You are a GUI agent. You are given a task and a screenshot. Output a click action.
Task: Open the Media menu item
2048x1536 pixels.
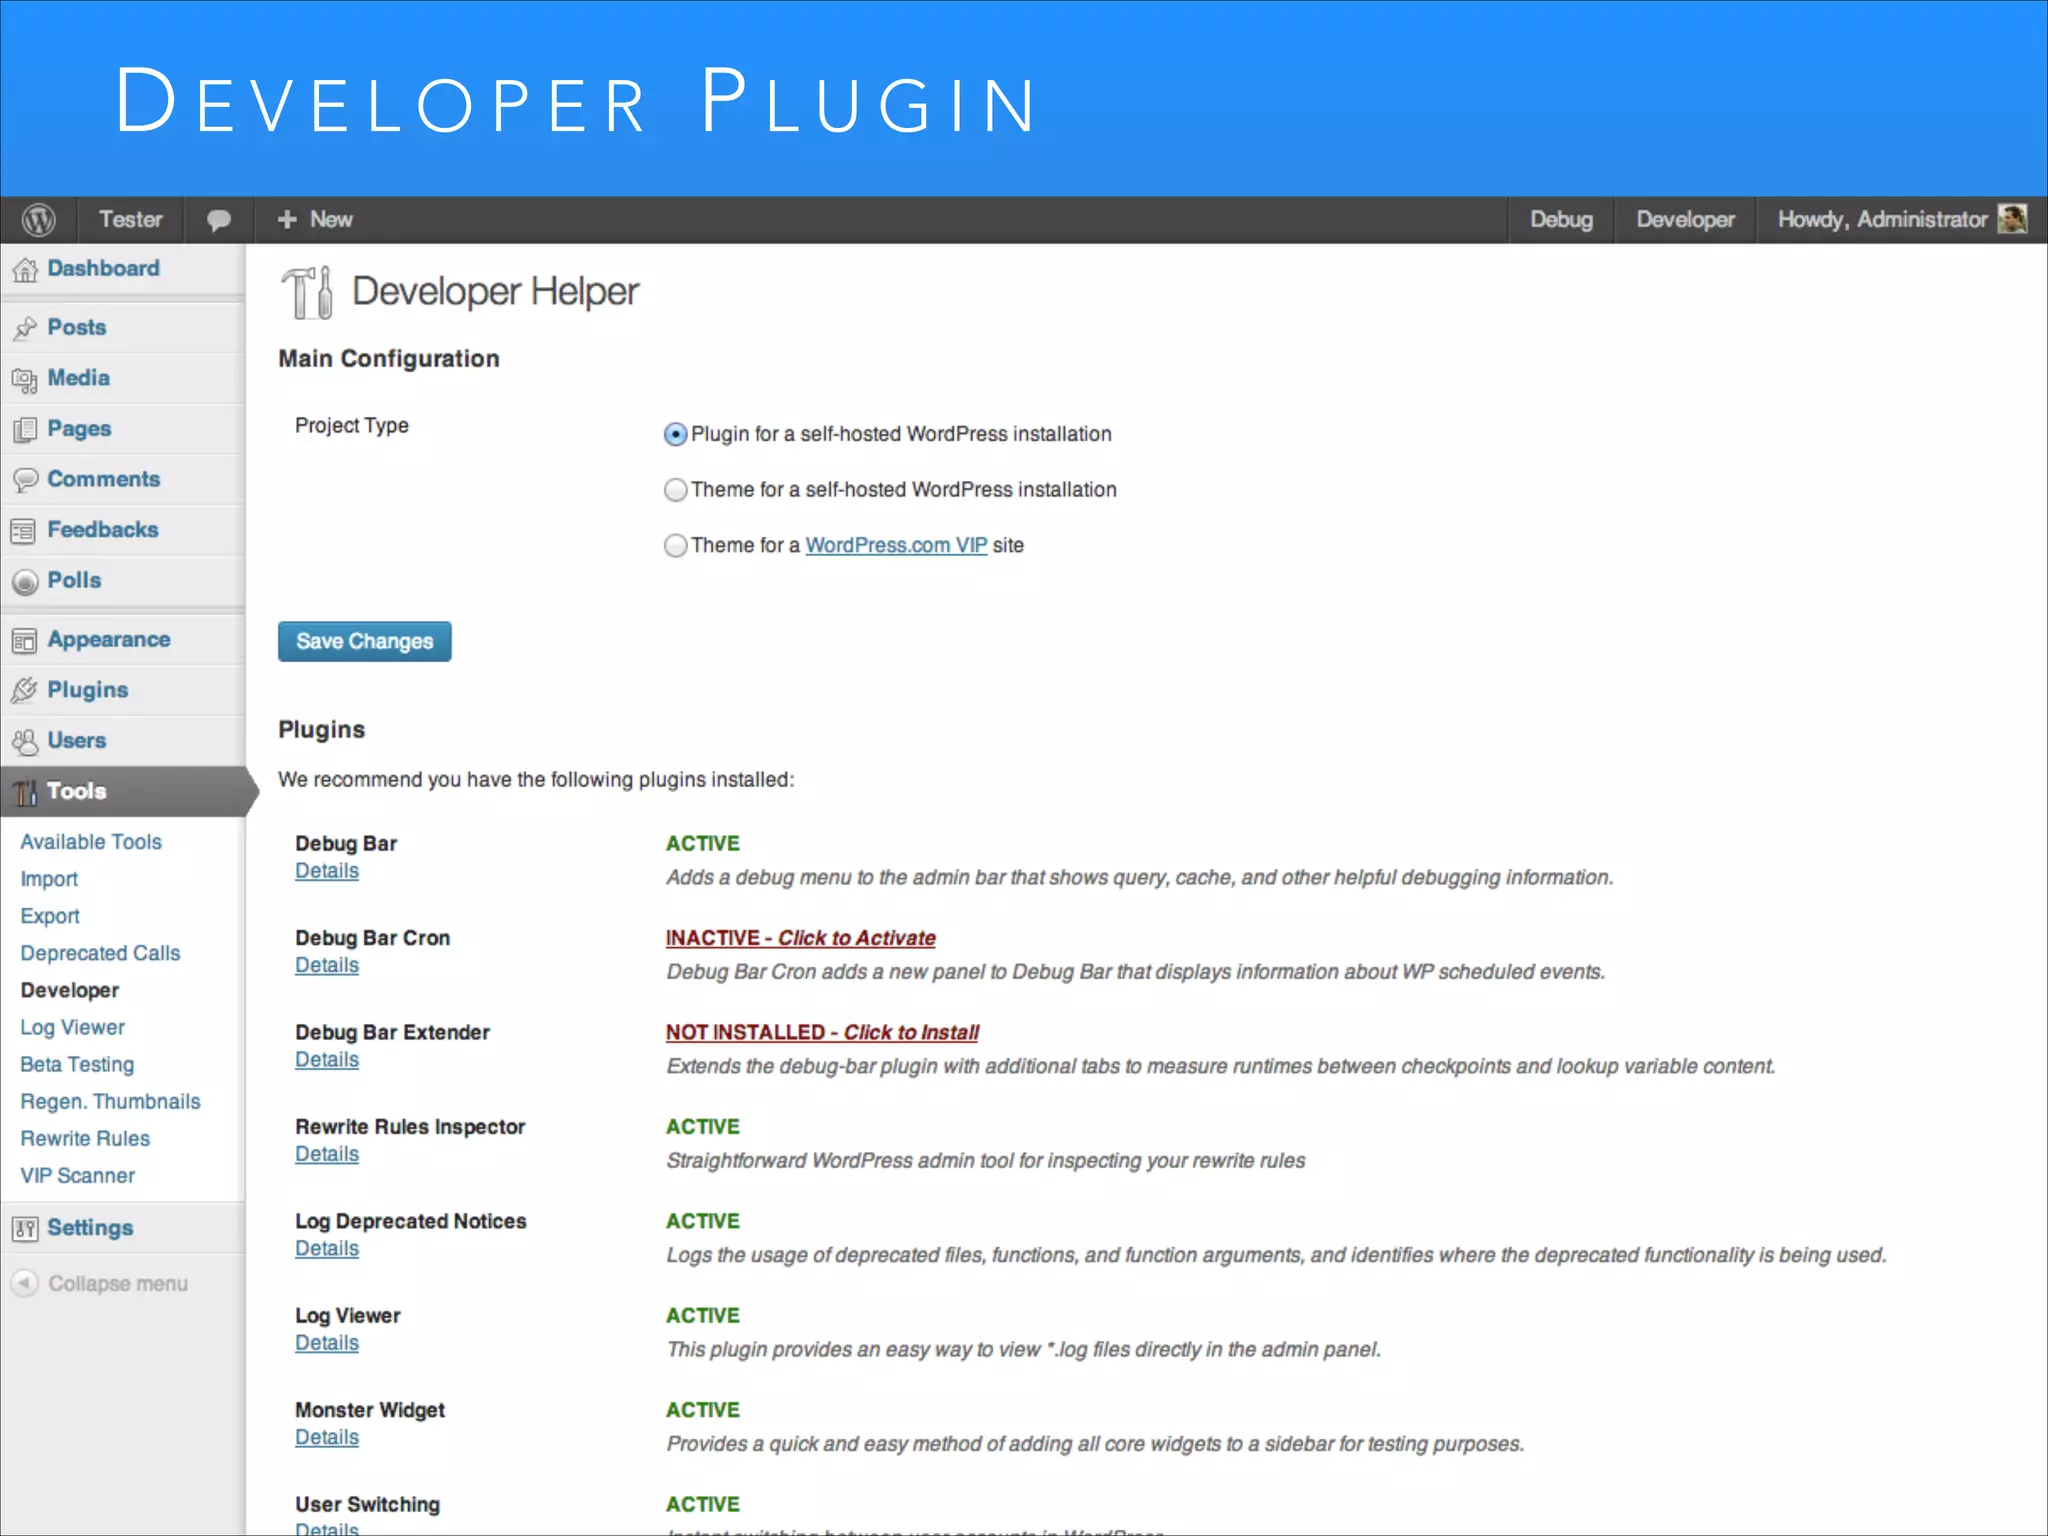[x=79, y=378]
